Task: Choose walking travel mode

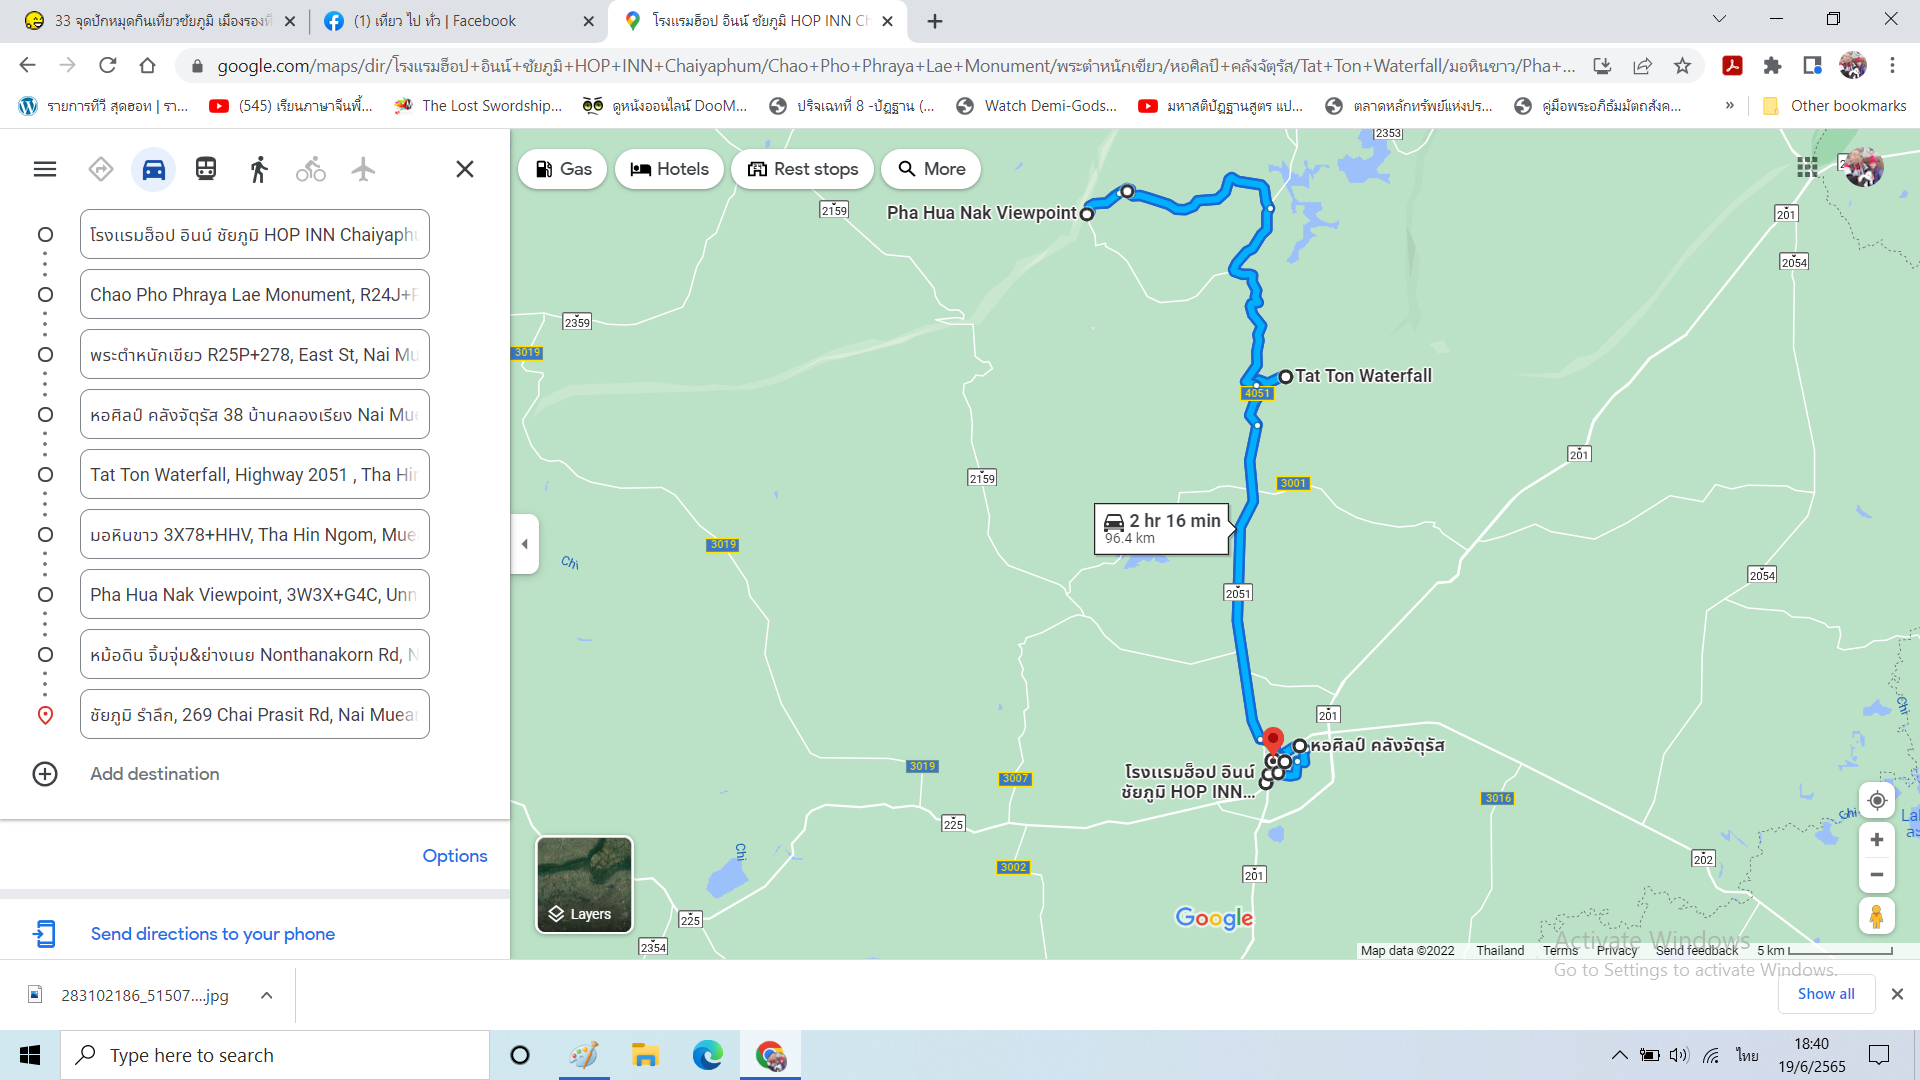Action: (259, 169)
